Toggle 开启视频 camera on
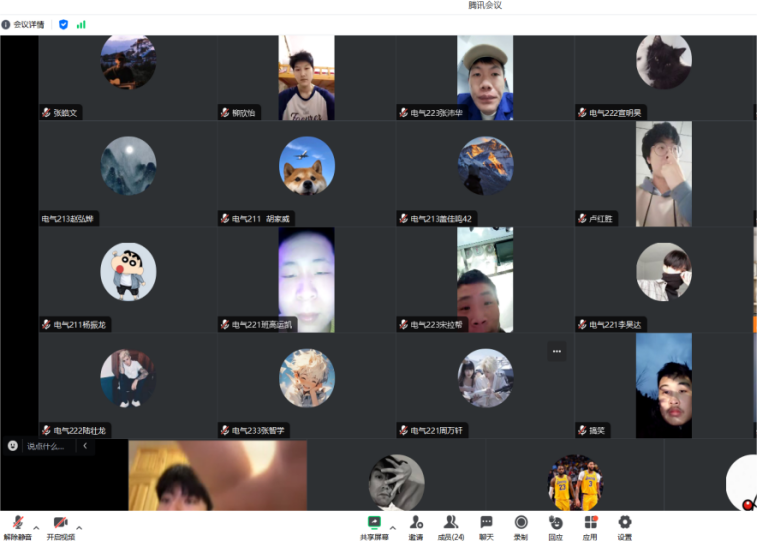Screen dimensions: 757x541 point(60,526)
